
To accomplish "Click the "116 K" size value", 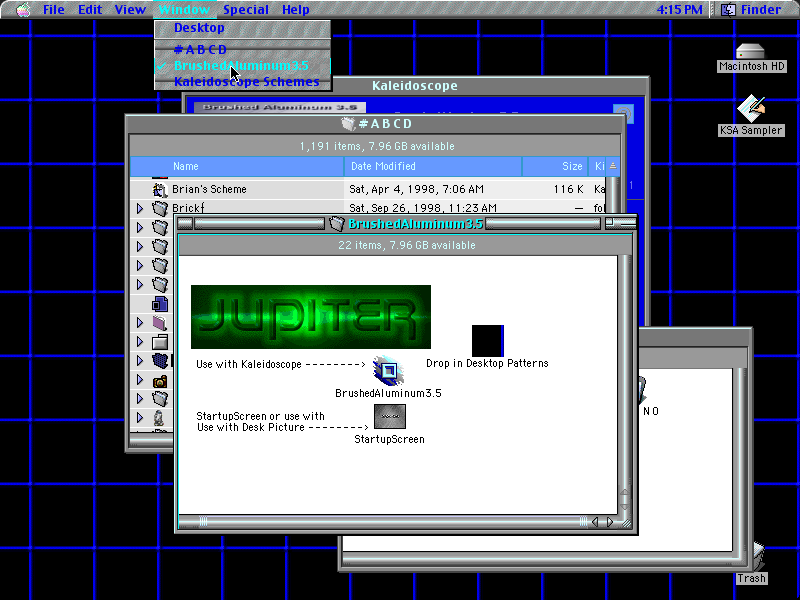I will [568, 189].
